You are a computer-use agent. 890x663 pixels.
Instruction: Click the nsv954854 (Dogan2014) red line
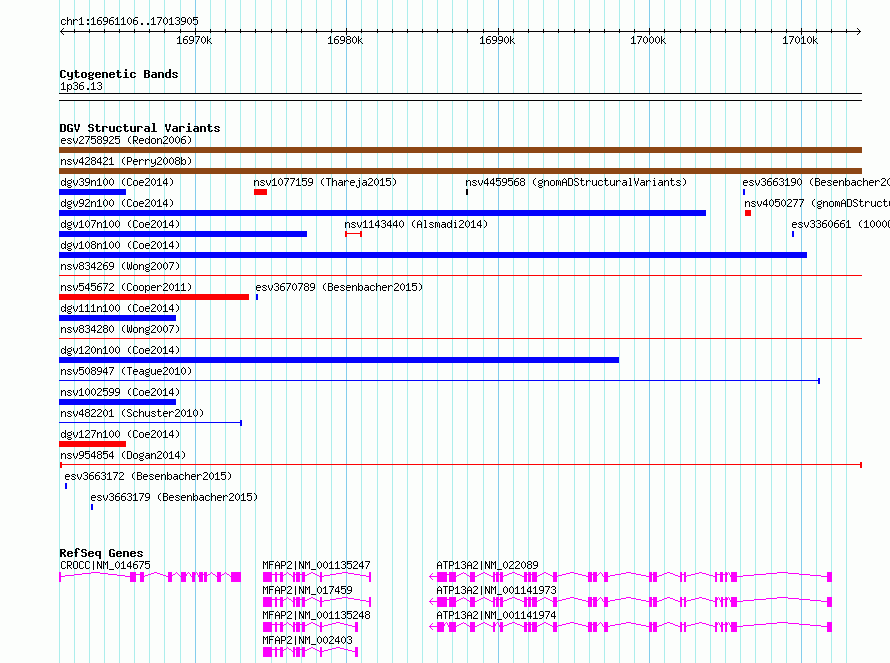click(x=460, y=465)
